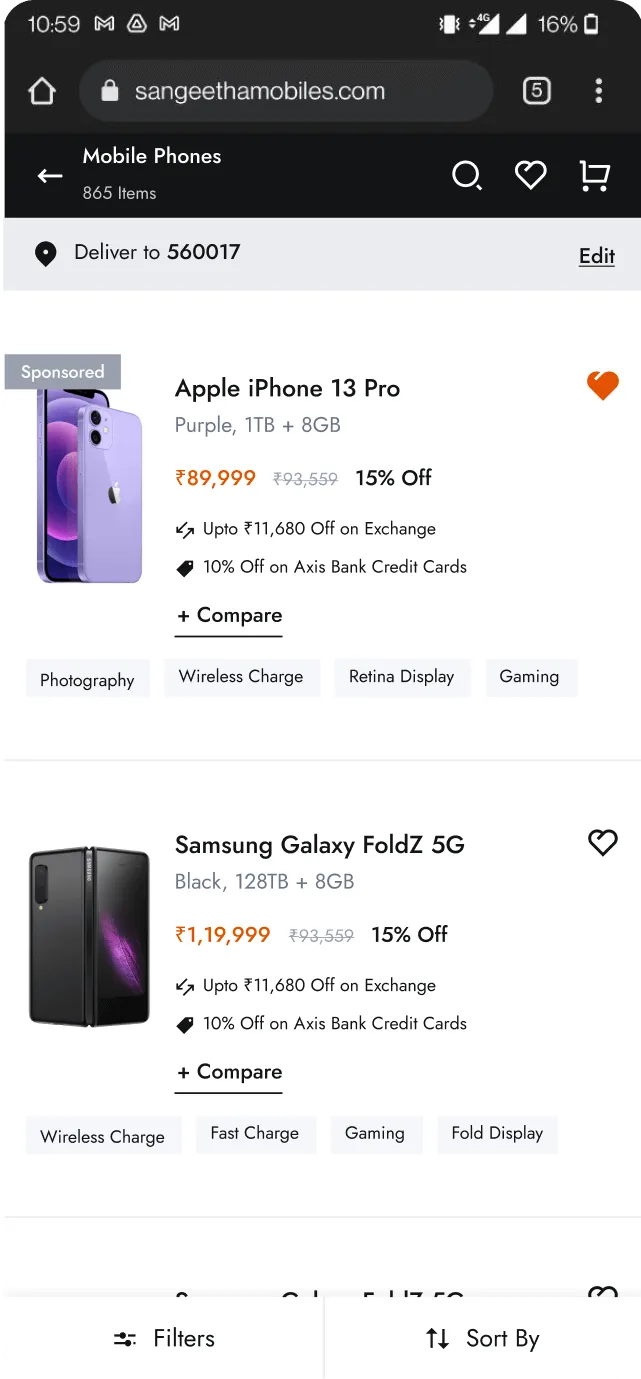The height and width of the screenshot is (1379, 641).
Task: Select the Fold Display feature tag
Action: (497, 1134)
